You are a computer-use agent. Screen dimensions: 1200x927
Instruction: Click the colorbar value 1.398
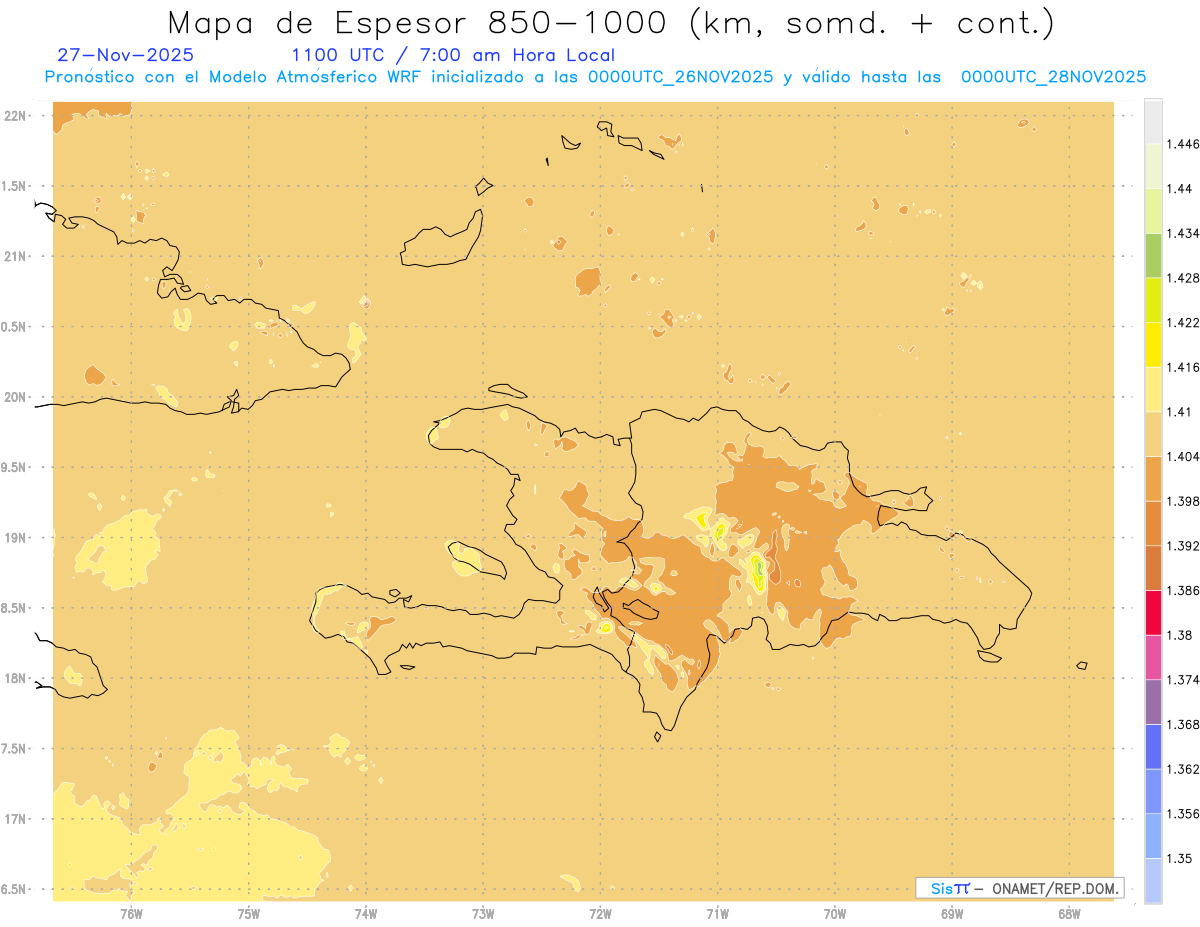(x=1181, y=501)
